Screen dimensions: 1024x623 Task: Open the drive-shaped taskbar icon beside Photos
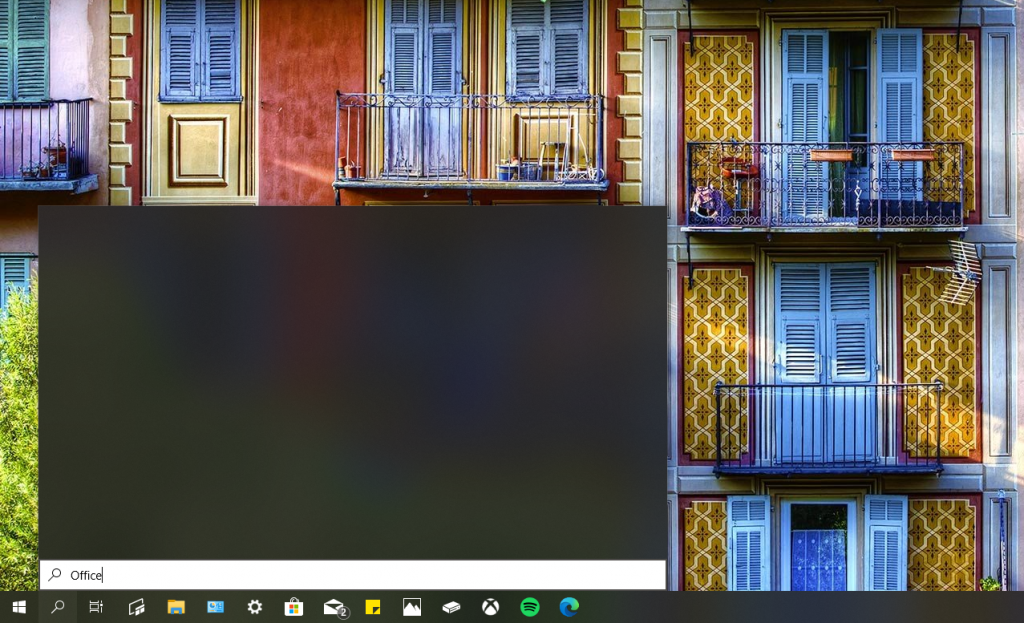tap(451, 607)
